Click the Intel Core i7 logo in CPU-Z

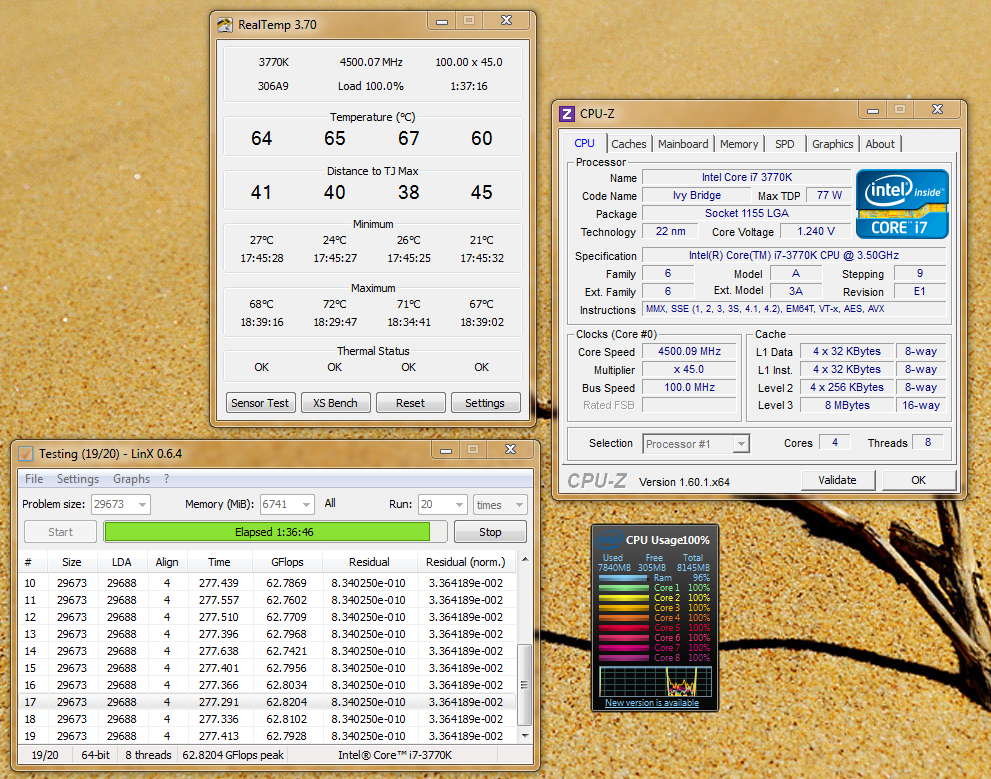click(x=902, y=204)
